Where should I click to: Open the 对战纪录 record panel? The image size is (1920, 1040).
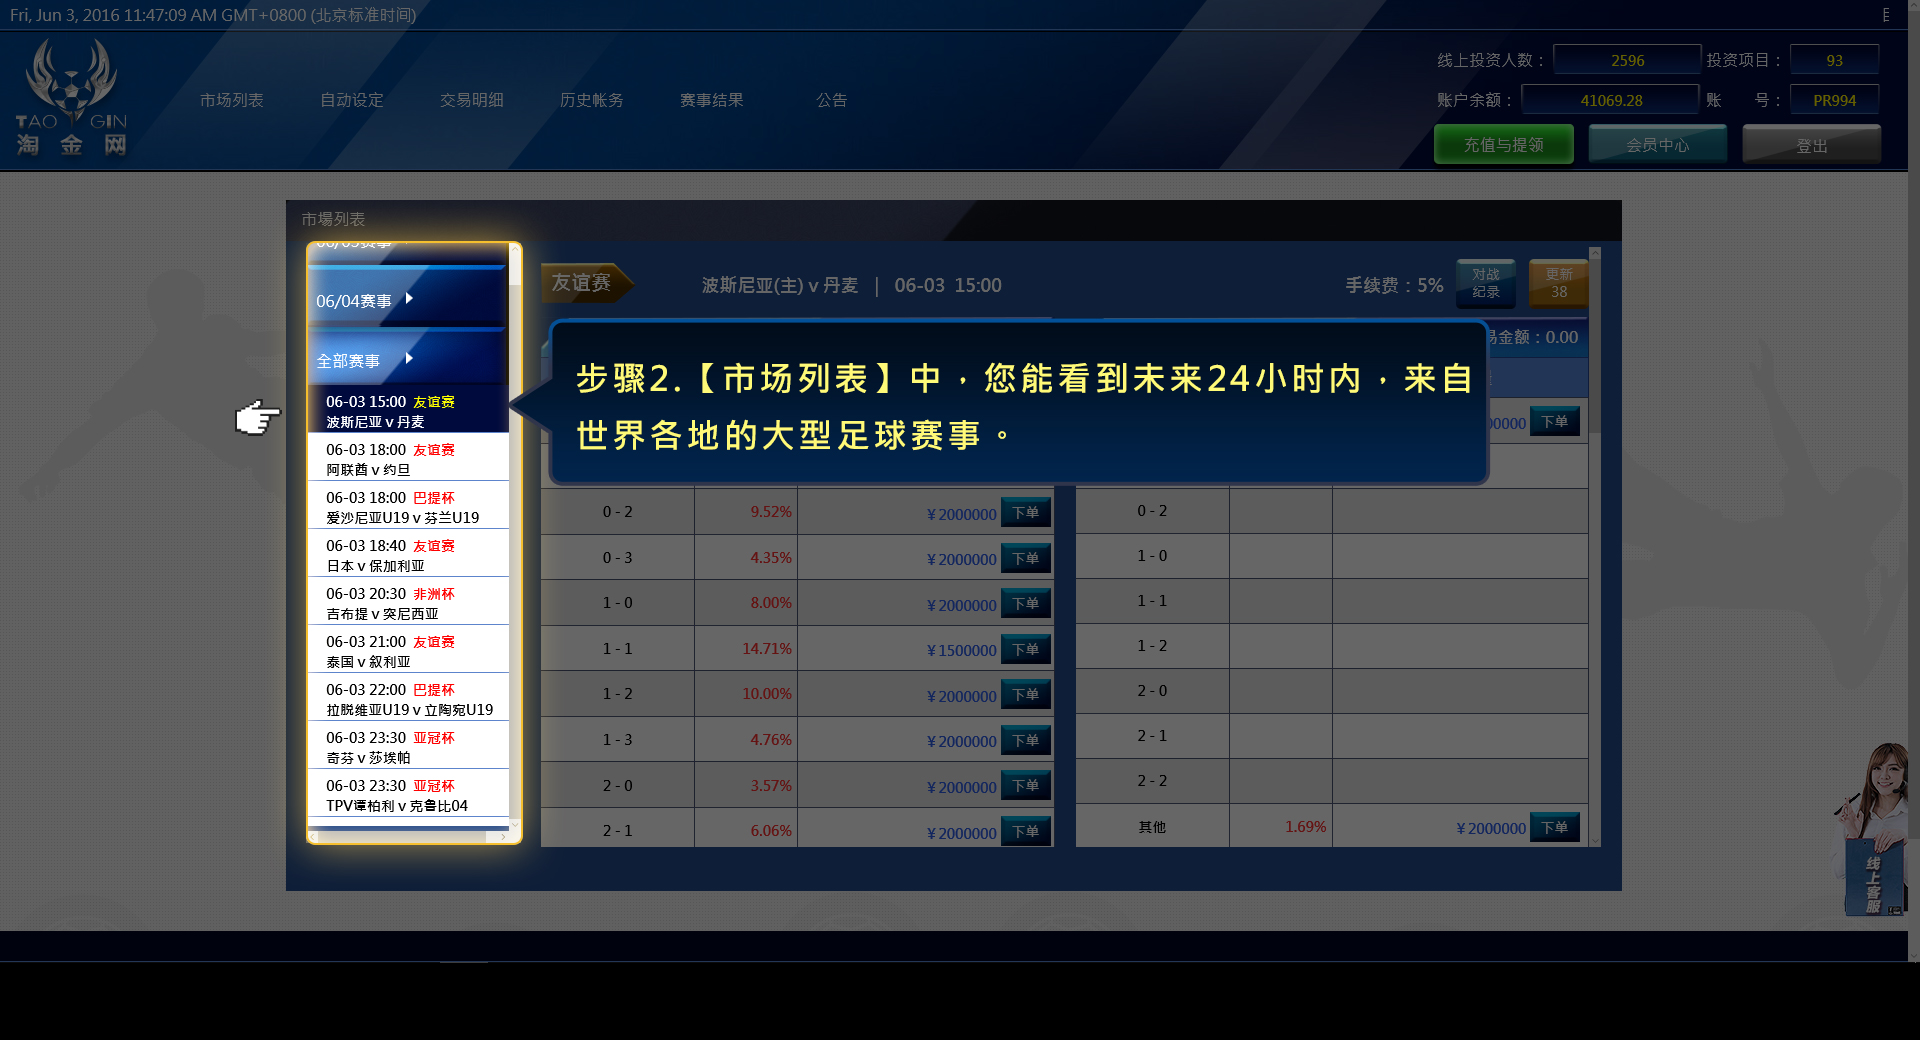click(x=1487, y=283)
